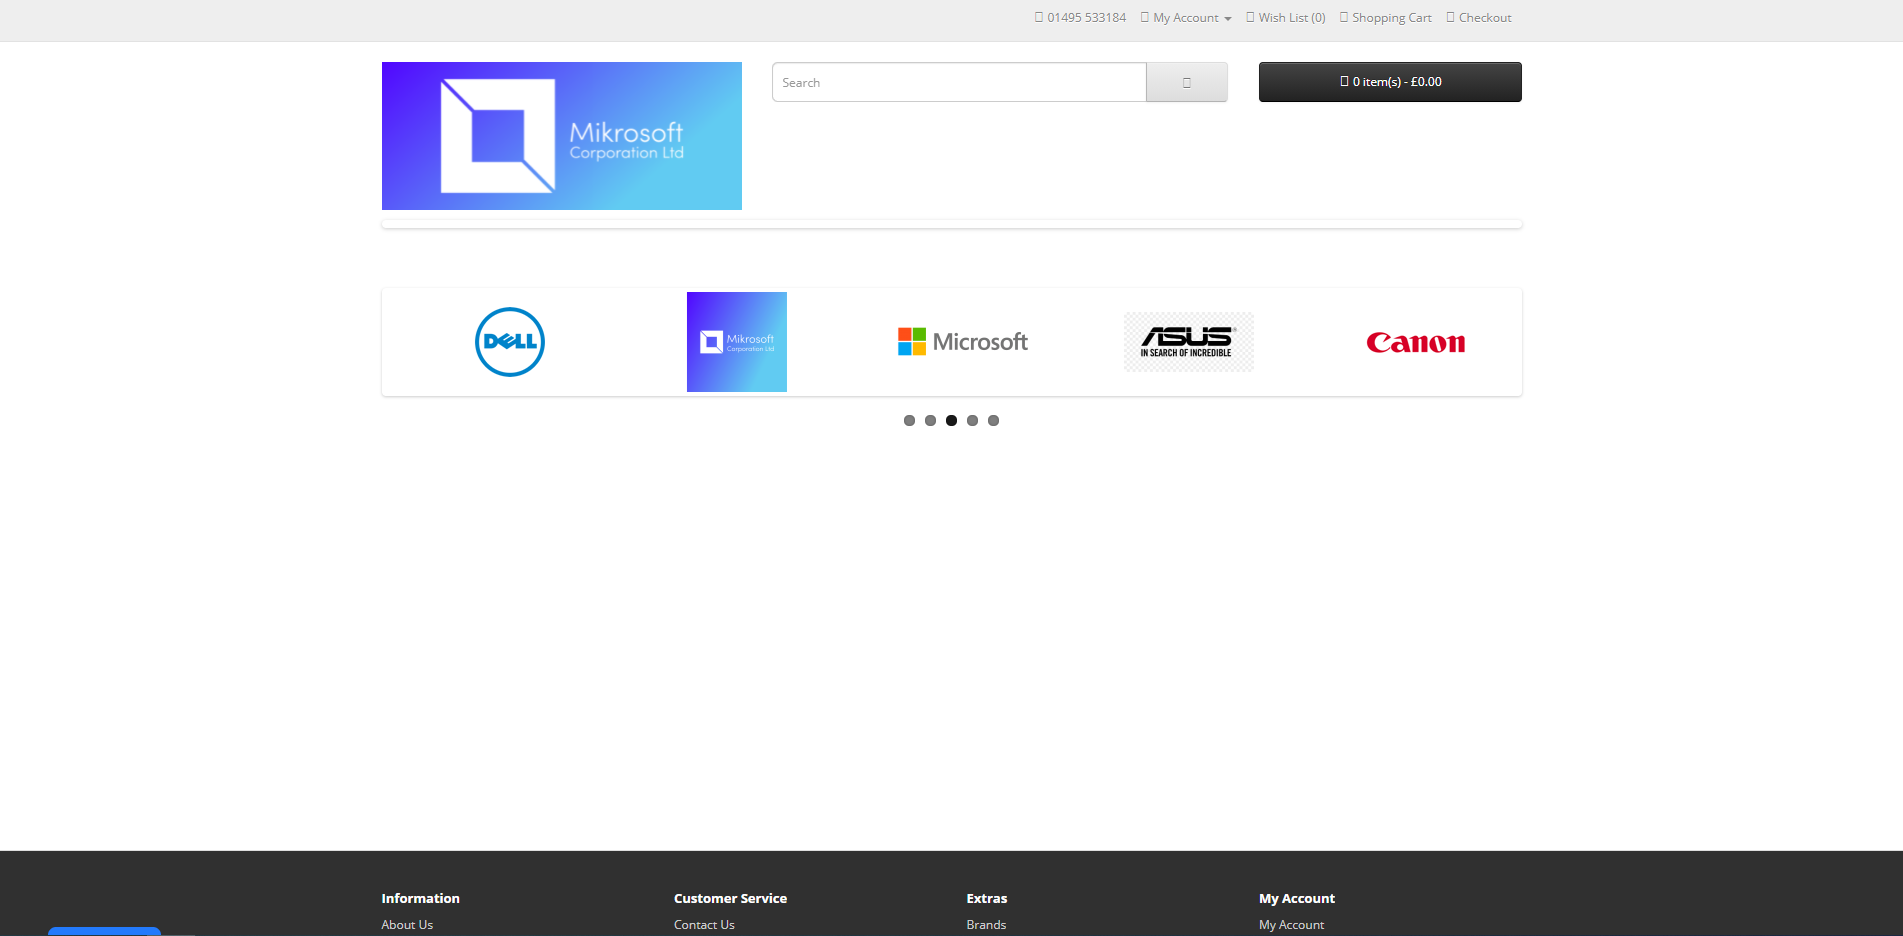1903x936 pixels.
Task: Click the Canon brand logo
Action: pyautogui.click(x=1415, y=343)
